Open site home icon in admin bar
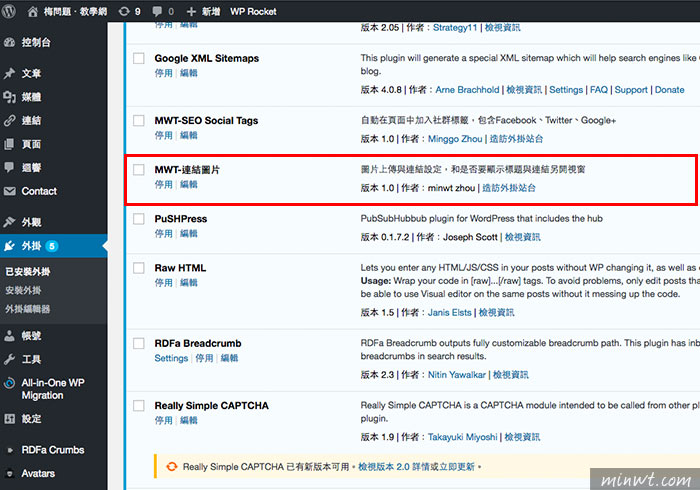This screenshot has width=700, height=490. [33, 12]
